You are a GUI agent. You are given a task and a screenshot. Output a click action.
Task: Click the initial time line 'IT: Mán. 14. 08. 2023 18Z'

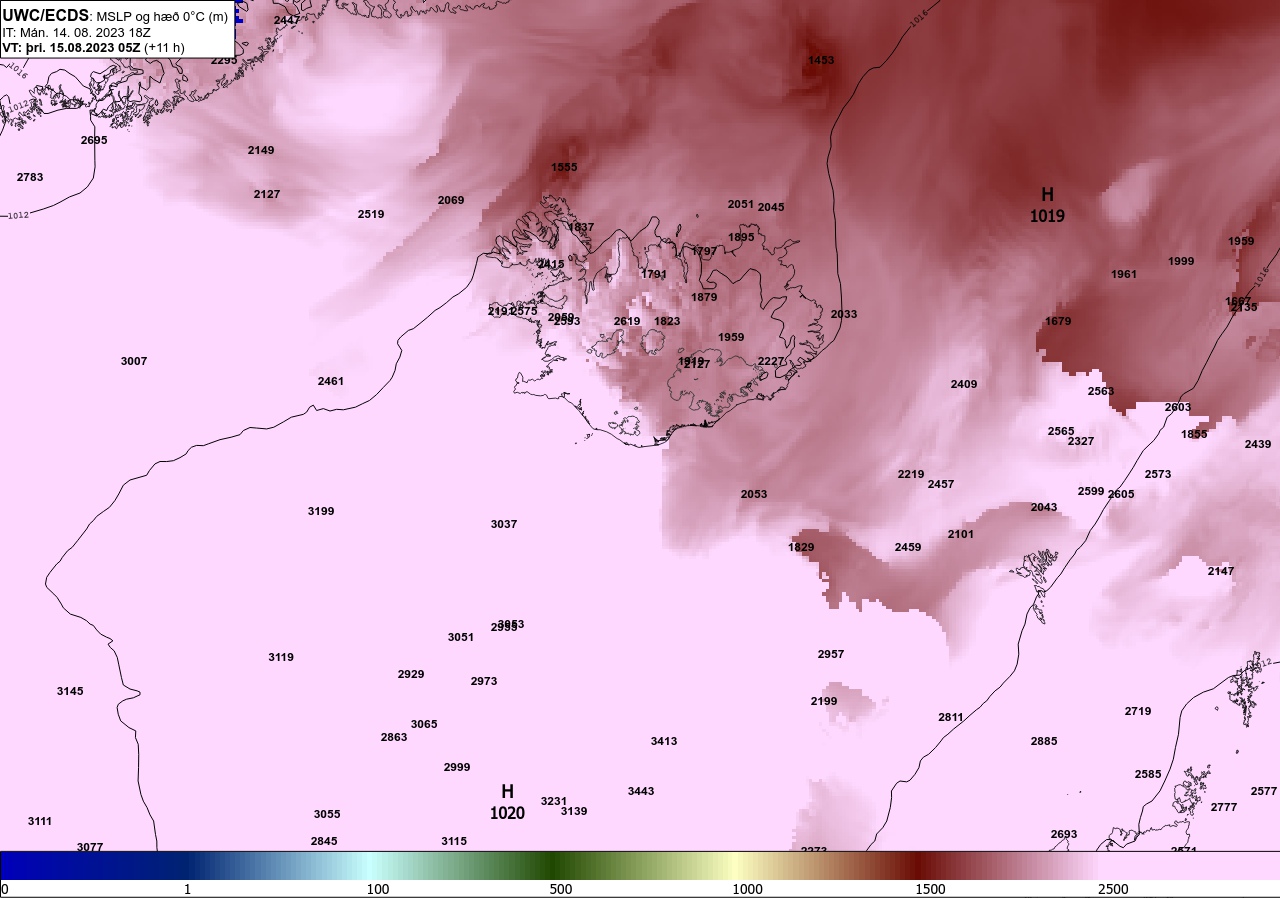[x=76, y=32]
